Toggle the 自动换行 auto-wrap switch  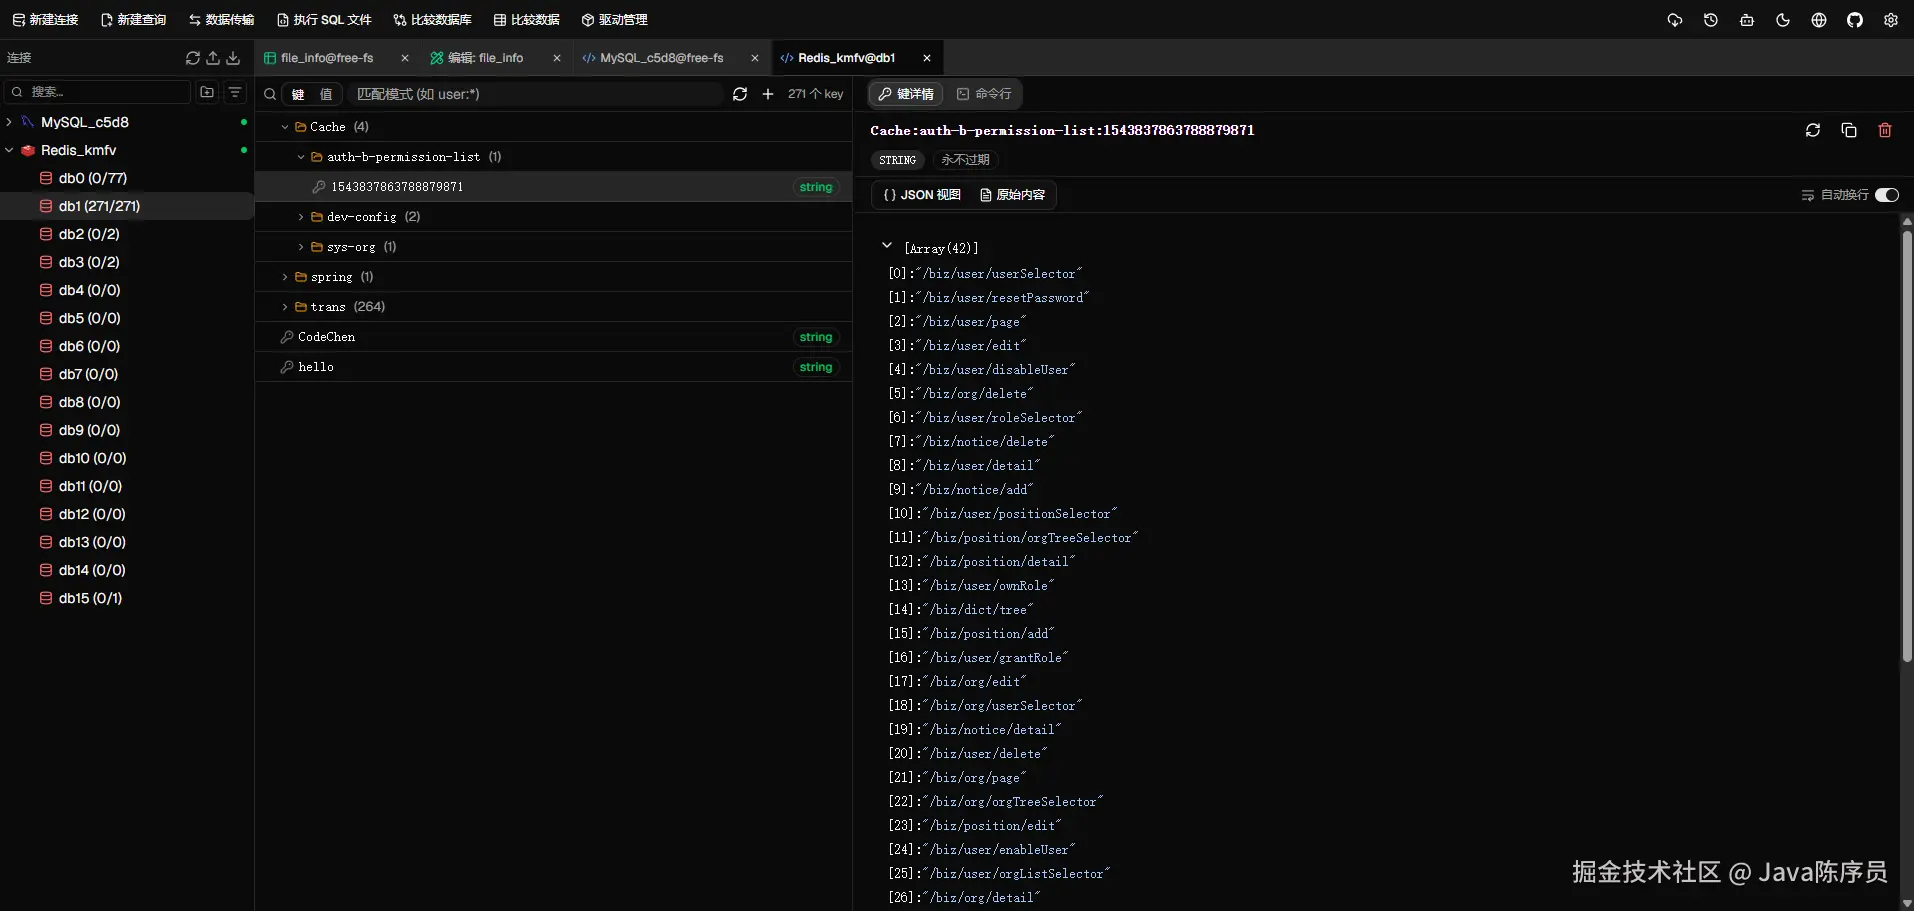coord(1887,195)
